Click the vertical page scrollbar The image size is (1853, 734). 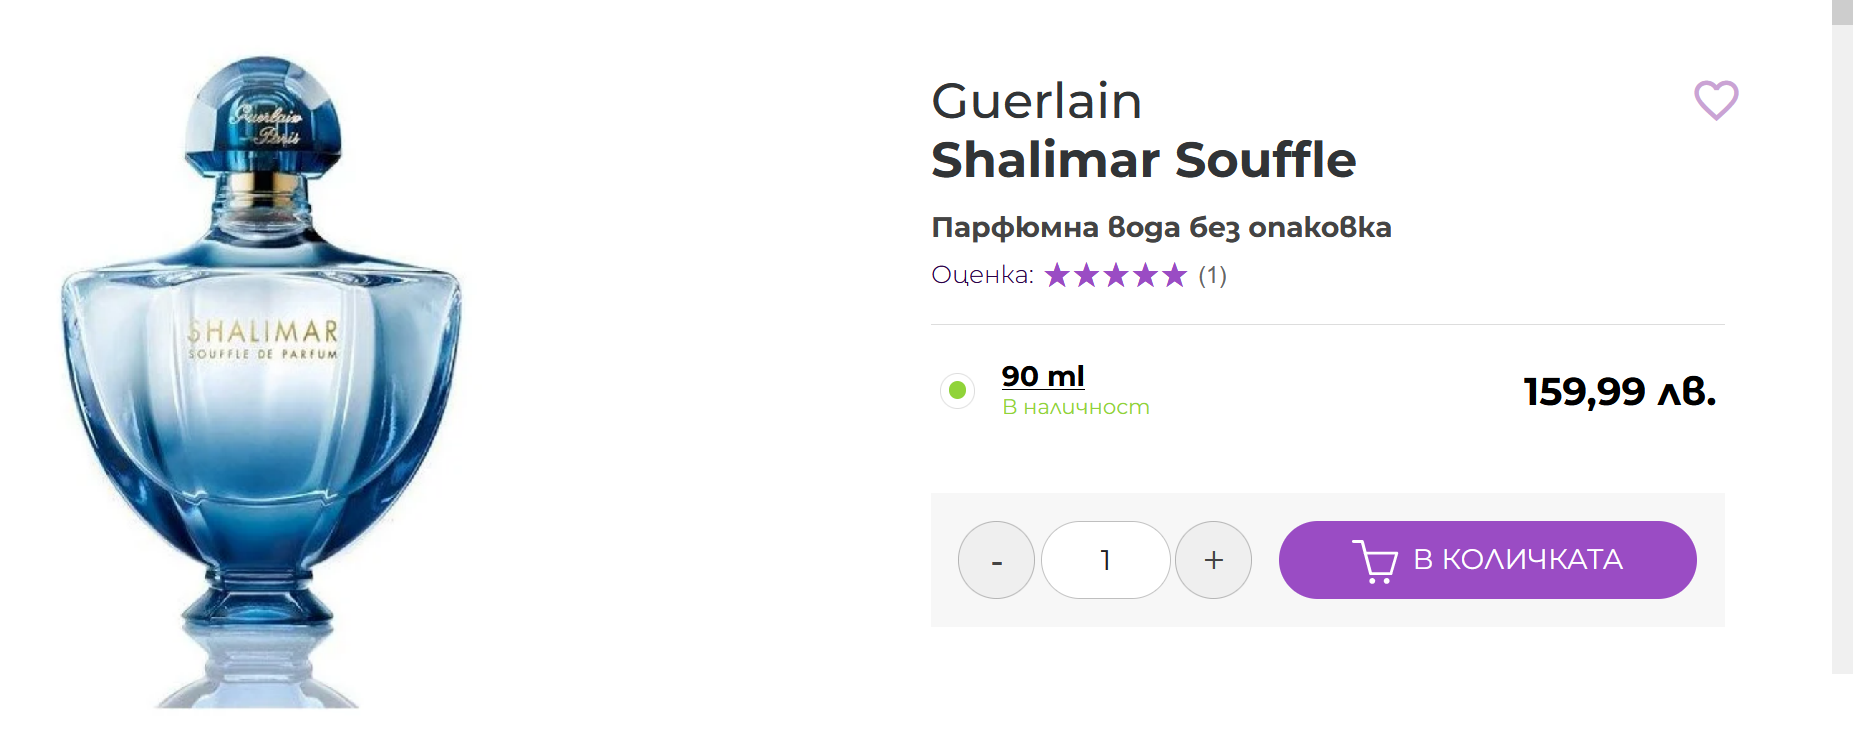[x=1842, y=340]
